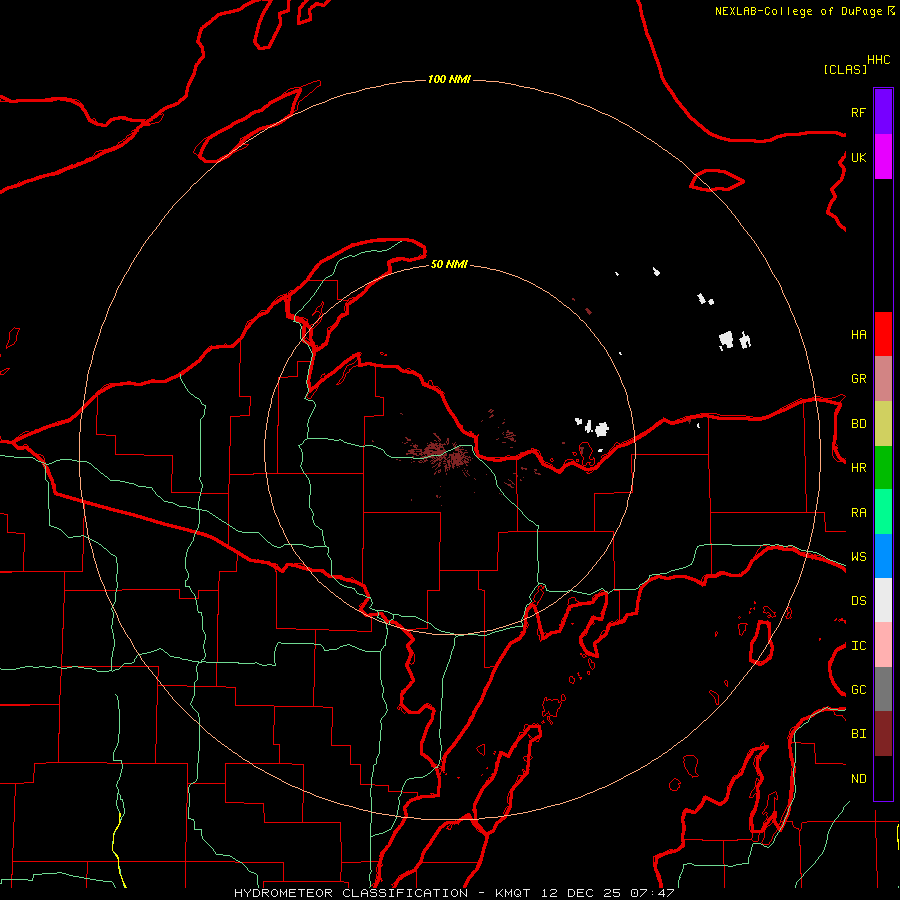Click the DS legend label
Screen dimensions: 900x900
coord(858,601)
